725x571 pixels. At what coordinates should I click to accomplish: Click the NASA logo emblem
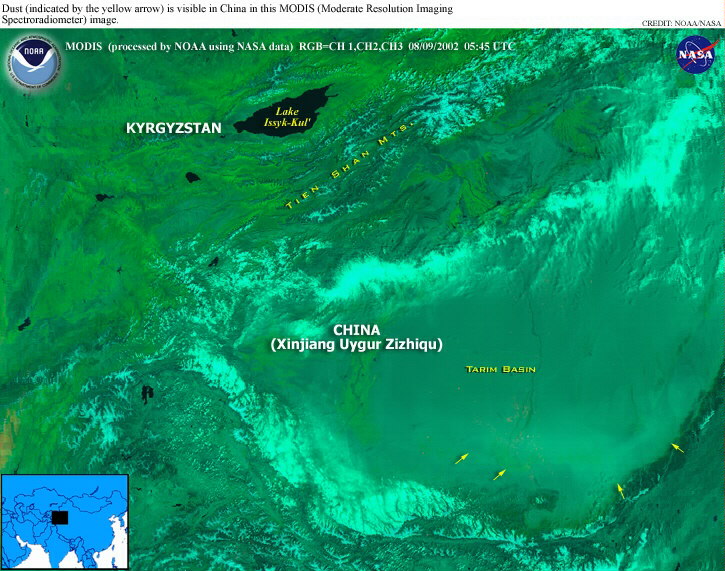[x=695, y=54]
